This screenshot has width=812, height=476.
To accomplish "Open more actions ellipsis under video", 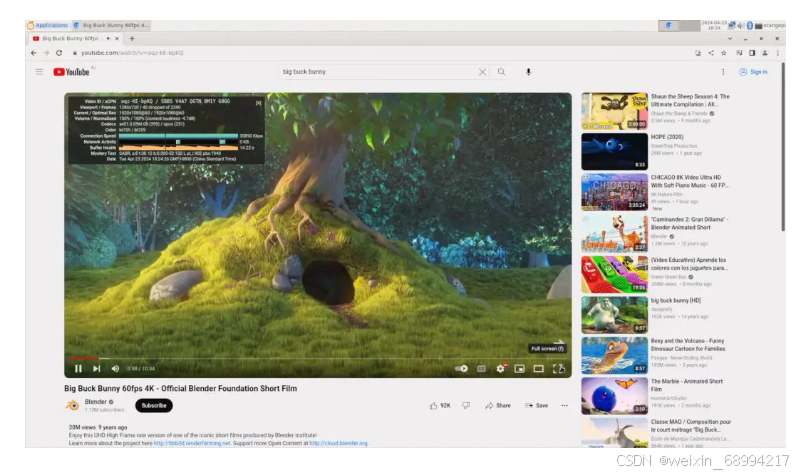I will [564, 406].
